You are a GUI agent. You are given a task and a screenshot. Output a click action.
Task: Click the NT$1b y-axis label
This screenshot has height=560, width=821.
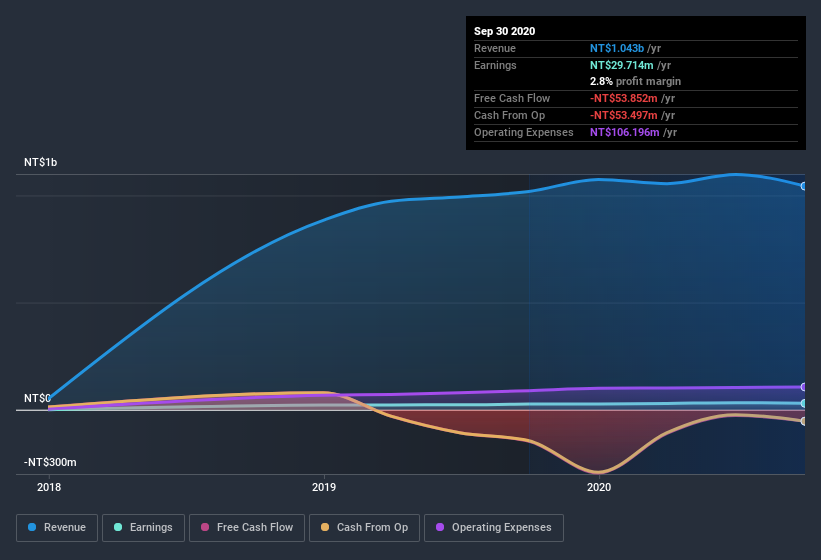point(40,162)
